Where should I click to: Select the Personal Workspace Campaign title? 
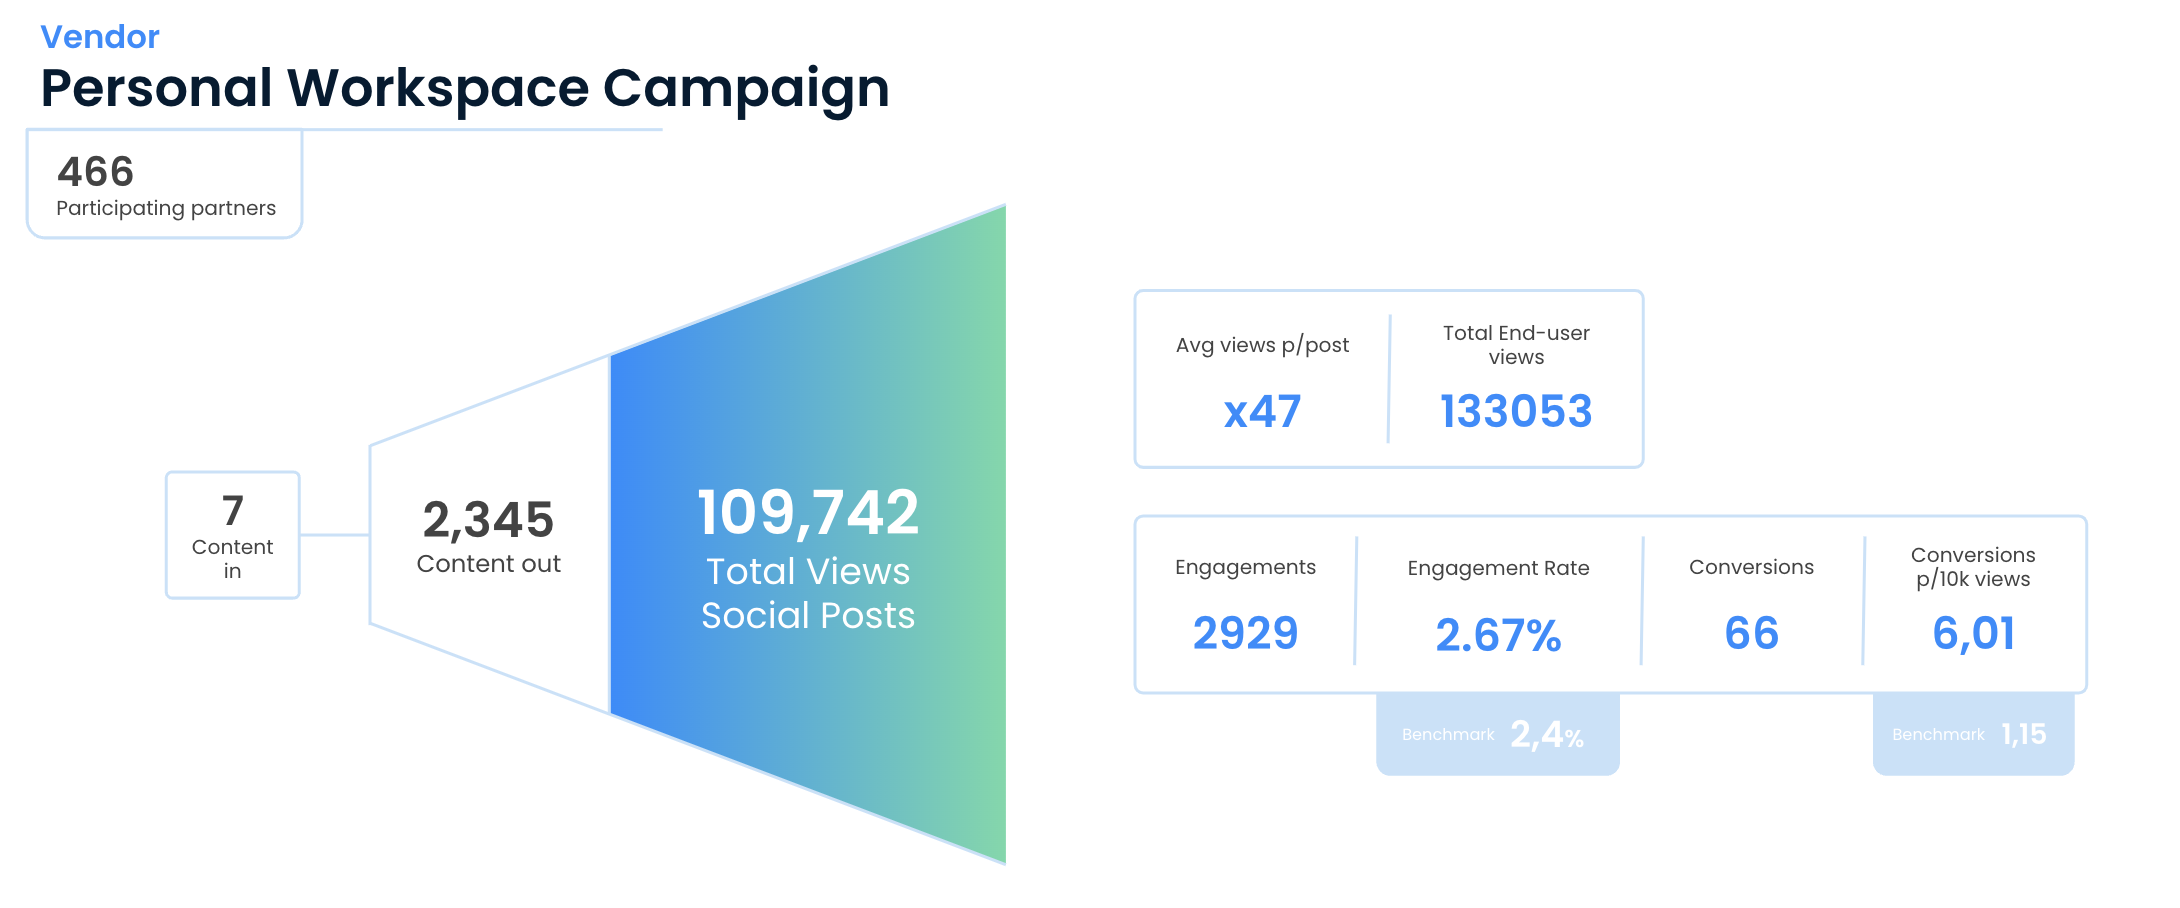463,89
